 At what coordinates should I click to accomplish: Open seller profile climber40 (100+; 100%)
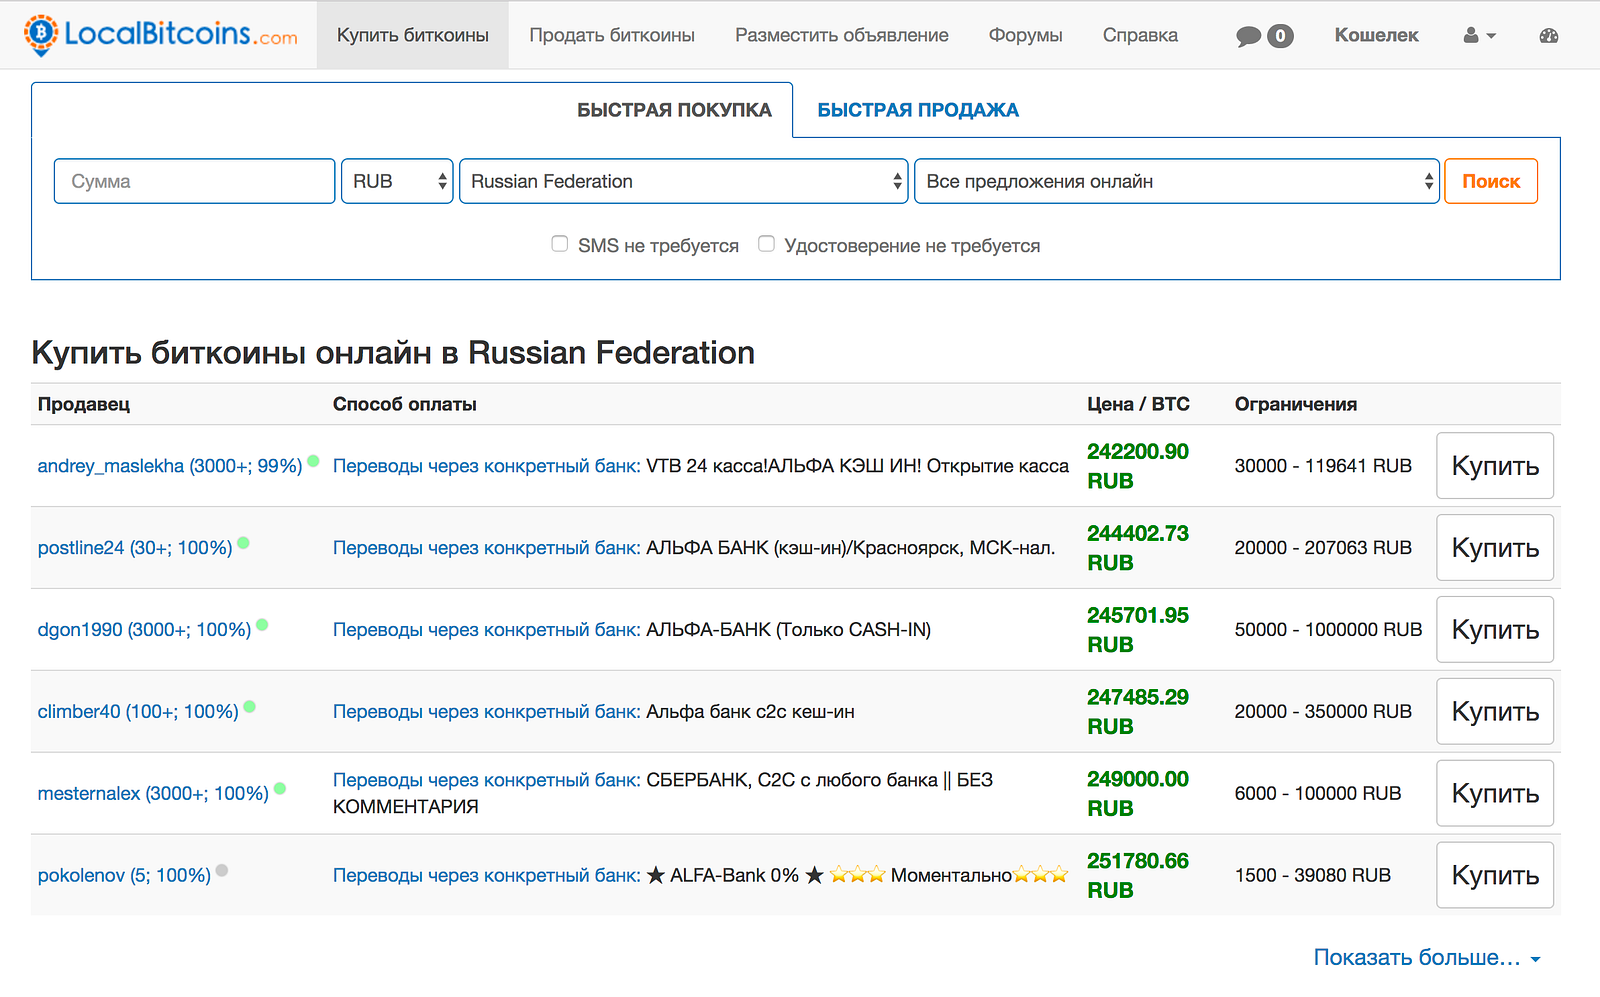[138, 712]
